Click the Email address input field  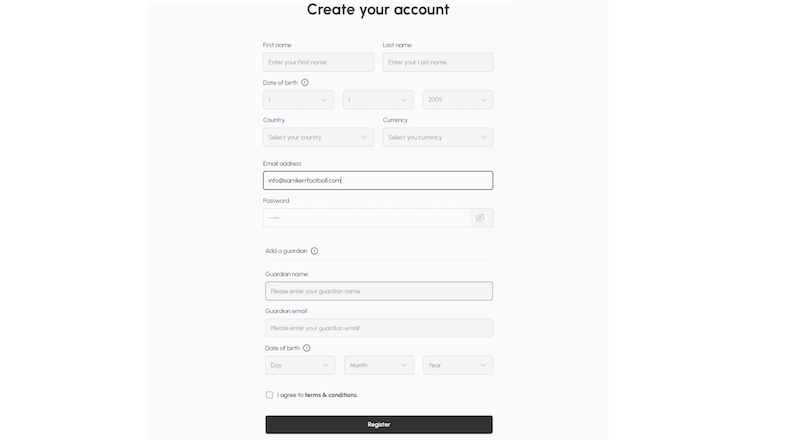pyautogui.click(x=378, y=180)
